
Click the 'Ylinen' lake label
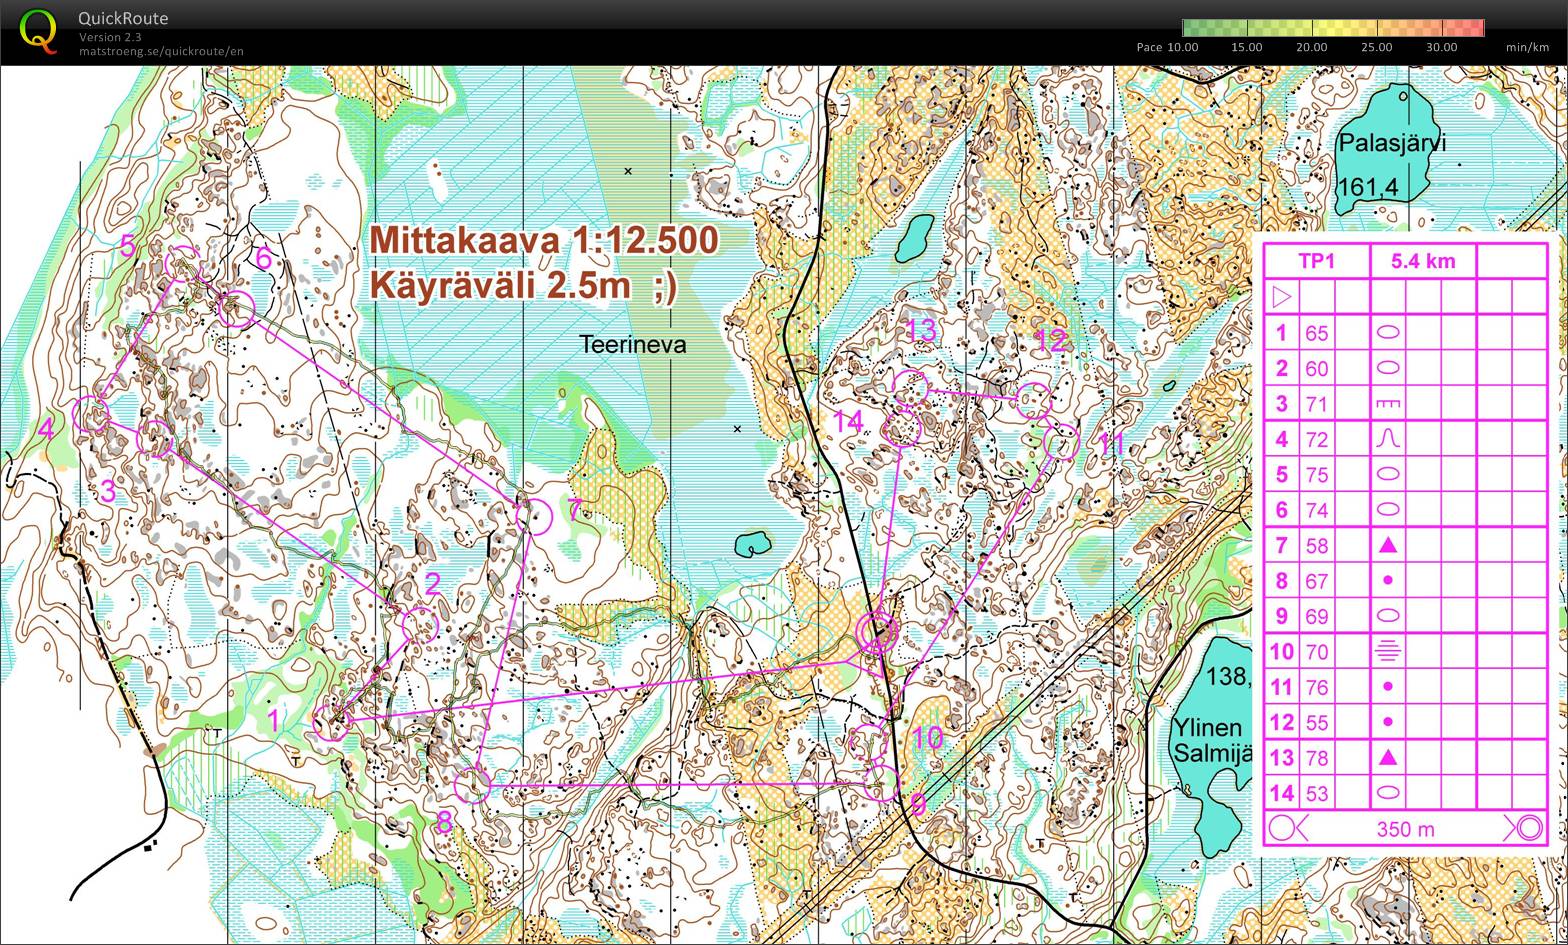[1207, 728]
